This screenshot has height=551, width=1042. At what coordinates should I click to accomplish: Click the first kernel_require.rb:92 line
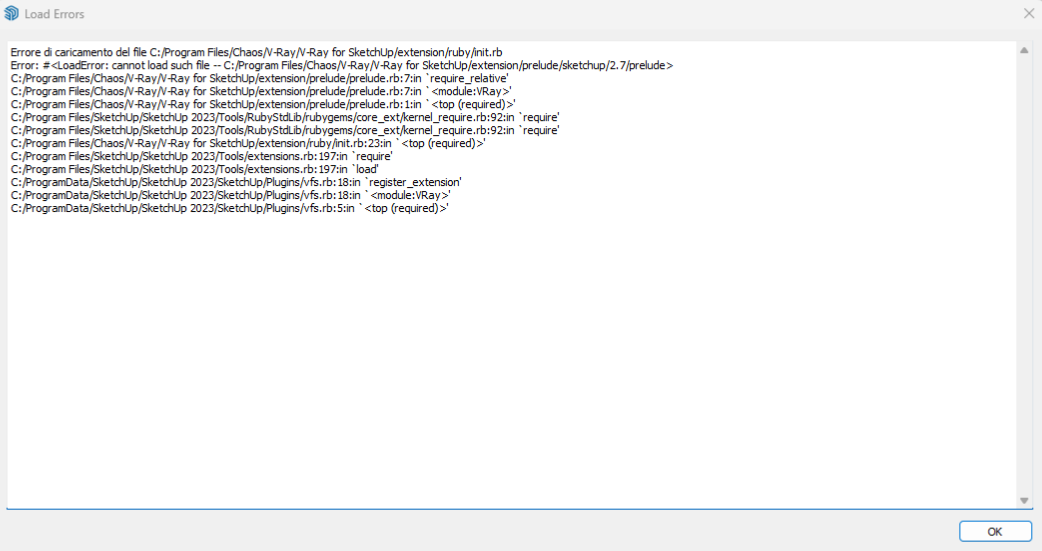click(x=285, y=118)
